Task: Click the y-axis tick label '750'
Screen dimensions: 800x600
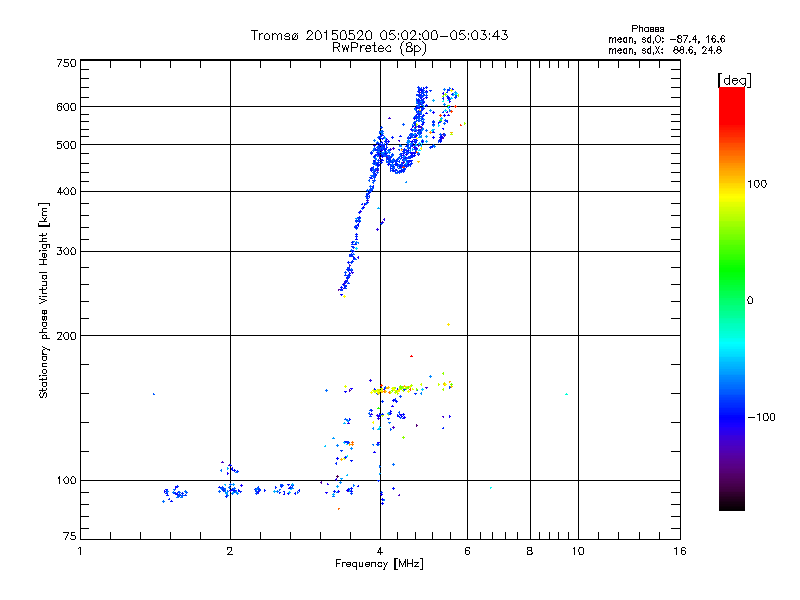Action: pyautogui.click(x=66, y=63)
